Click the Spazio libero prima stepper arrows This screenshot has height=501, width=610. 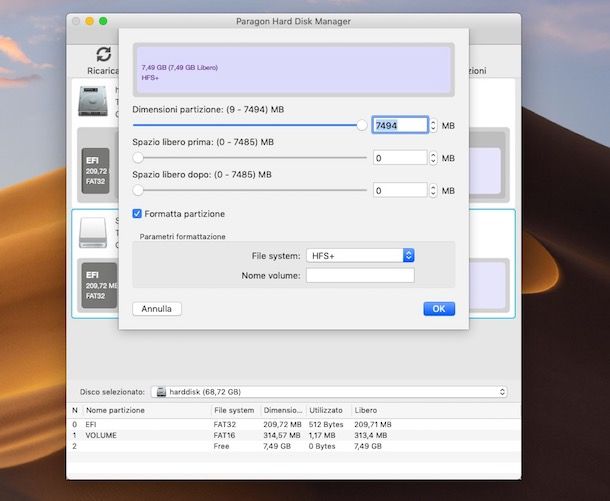[x=433, y=158]
